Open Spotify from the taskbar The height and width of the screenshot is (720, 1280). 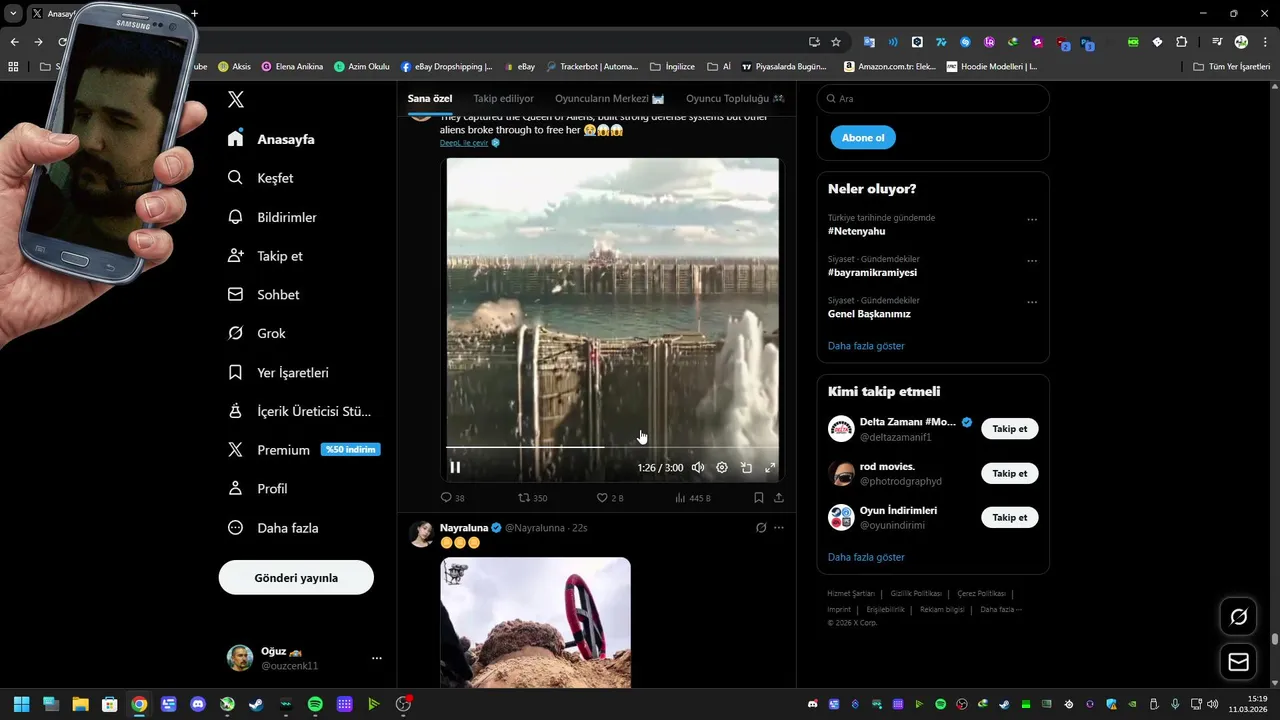315,704
